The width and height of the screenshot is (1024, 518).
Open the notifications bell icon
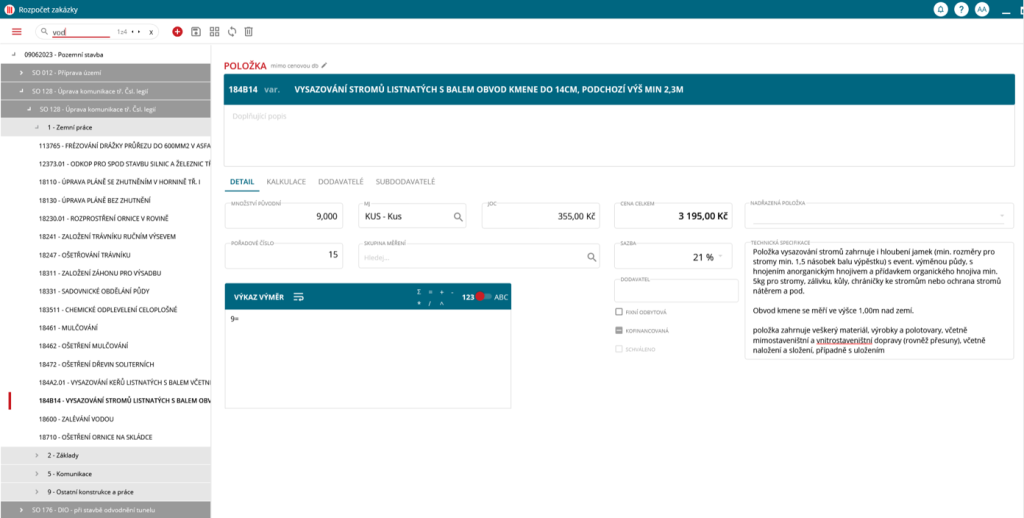click(940, 9)
